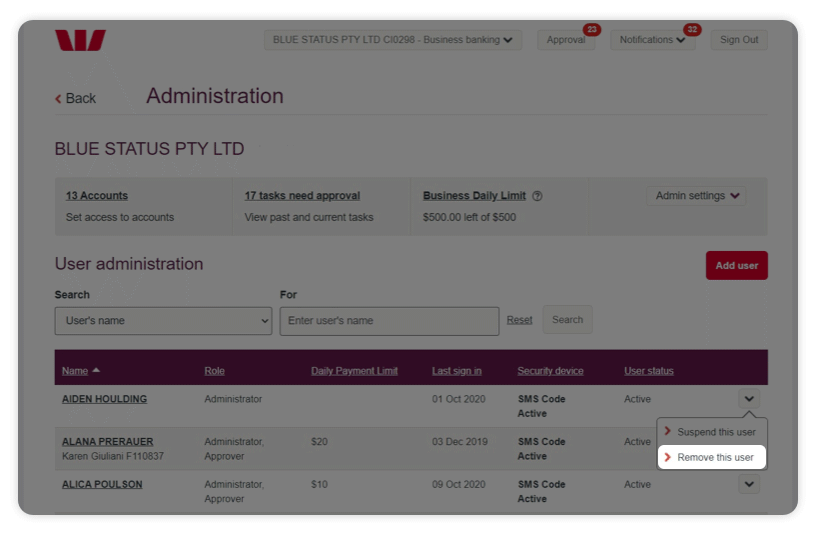Sort by the Name column arrow
This screenshot has width=816, height=537.
click(96, 371)
